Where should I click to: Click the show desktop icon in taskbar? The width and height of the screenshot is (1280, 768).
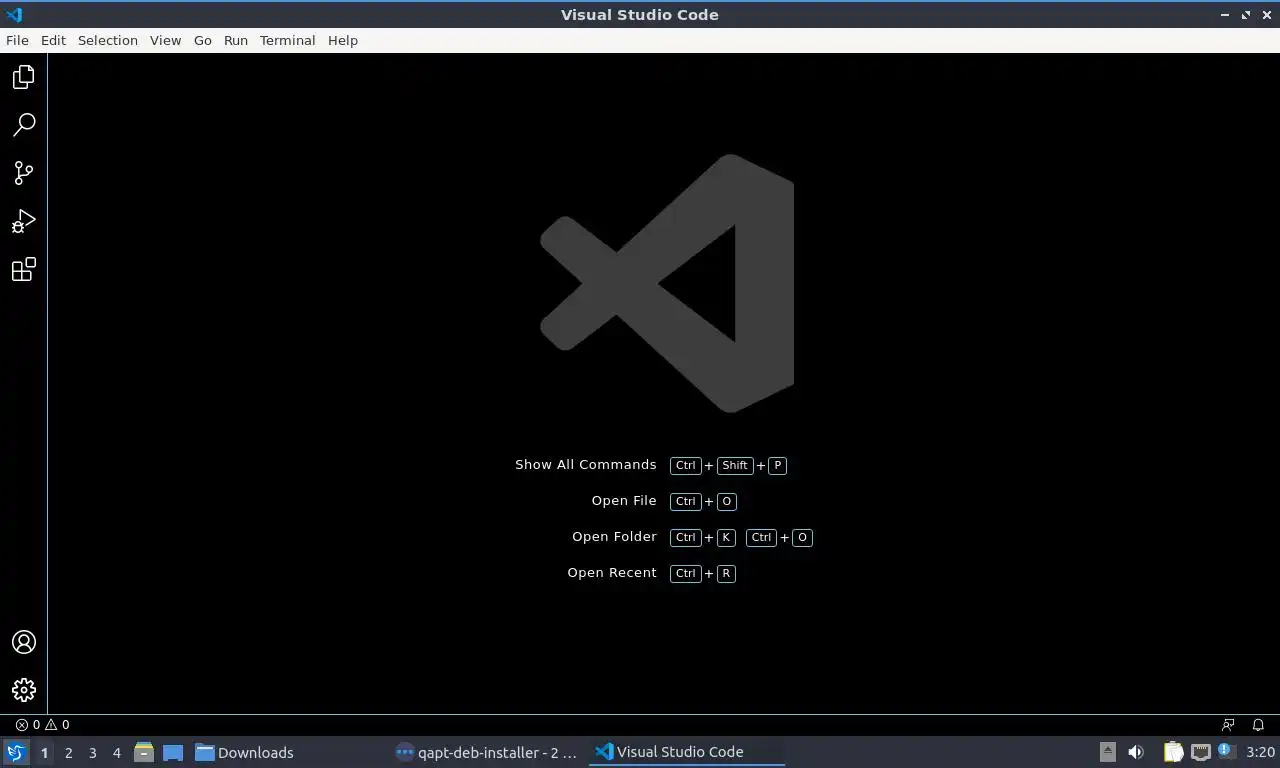coord(173,752)
